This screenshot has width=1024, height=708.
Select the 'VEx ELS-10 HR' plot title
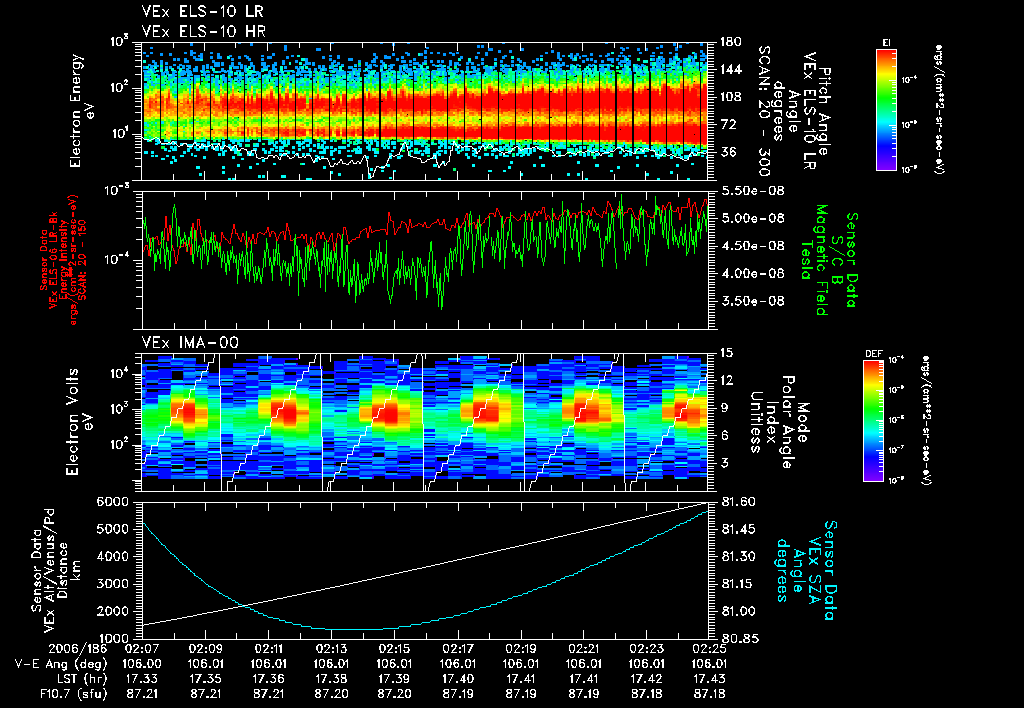pyautogui.click(x=204, y=31)
